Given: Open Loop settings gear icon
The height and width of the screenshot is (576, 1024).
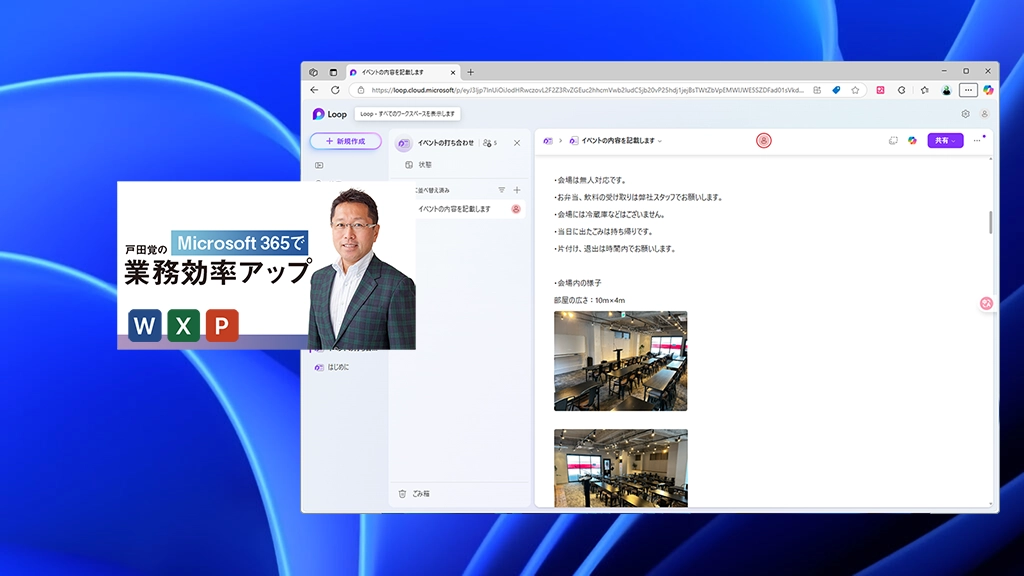Looking at the screenshot, I should coord(965,114).
